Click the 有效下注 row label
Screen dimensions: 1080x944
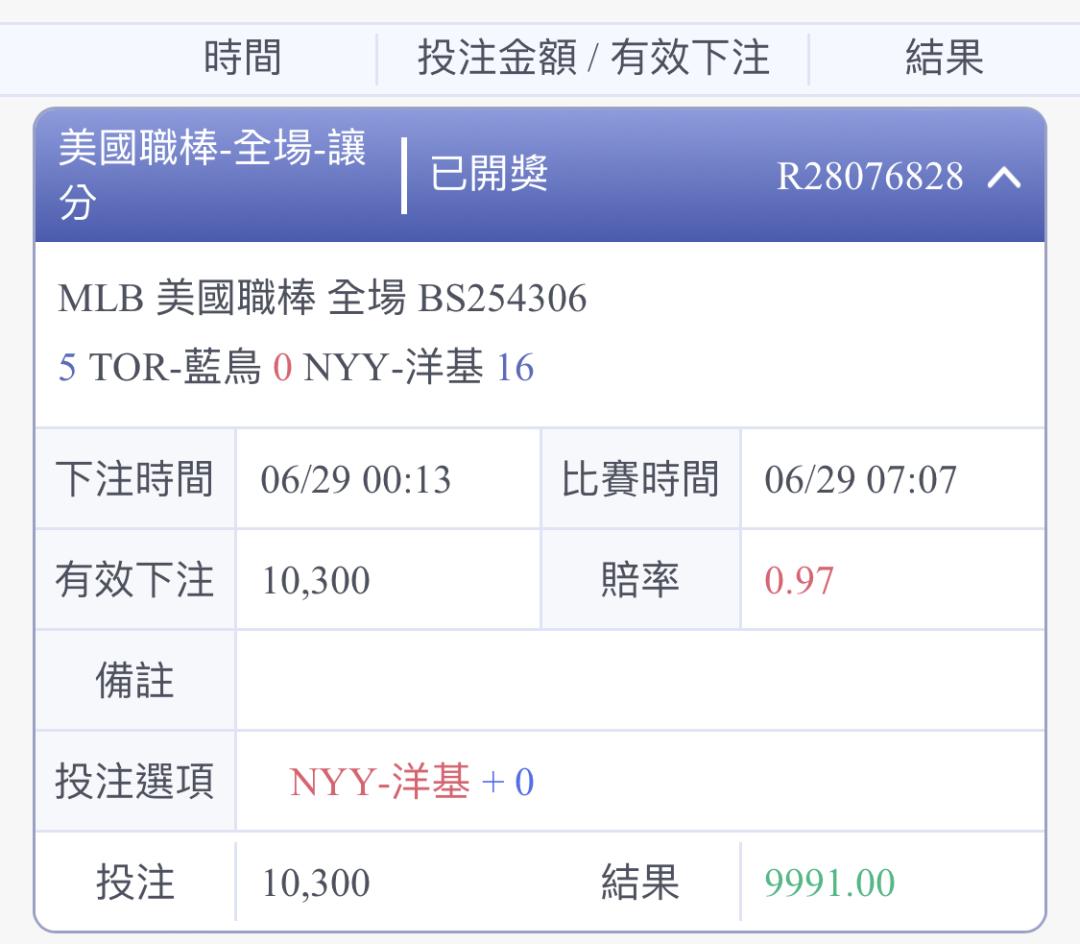(x=135, y=579)
